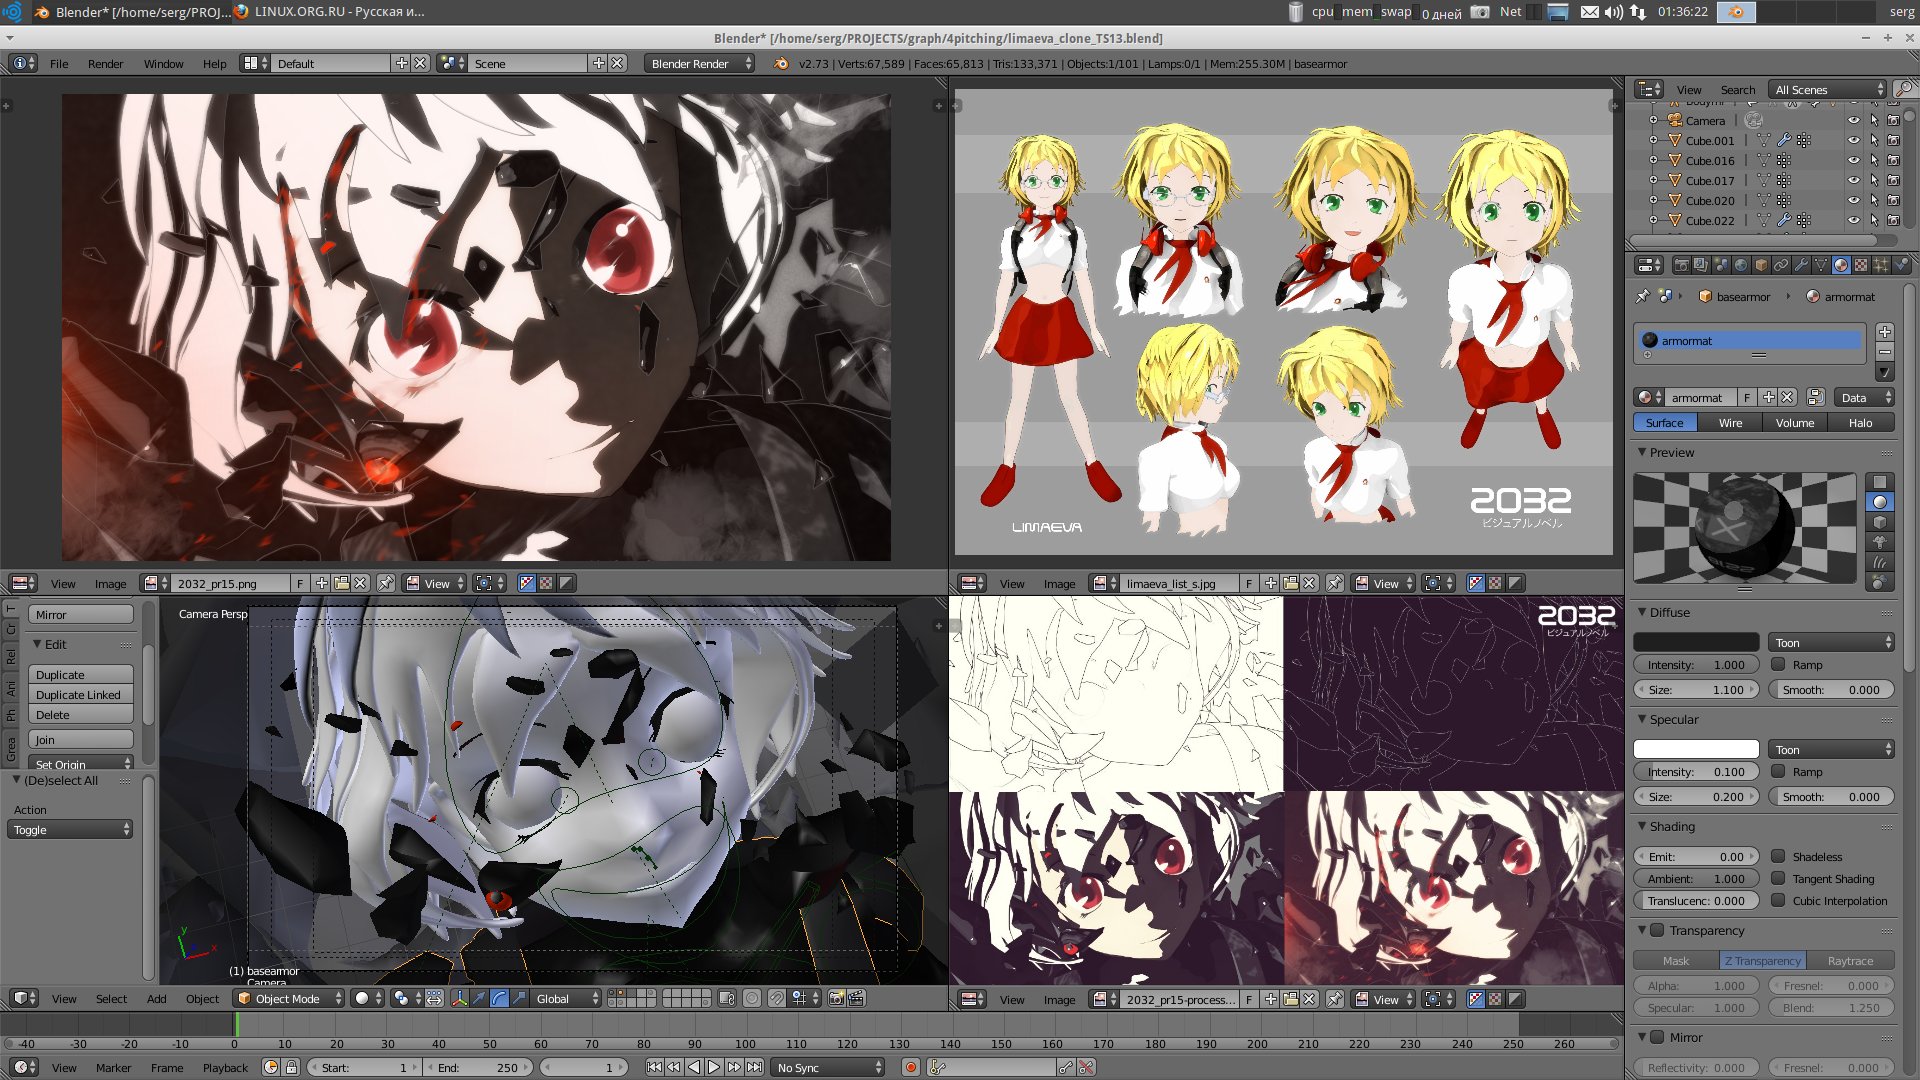
Task: Click the specular white color swatch
Action: tap(1696, 750)
